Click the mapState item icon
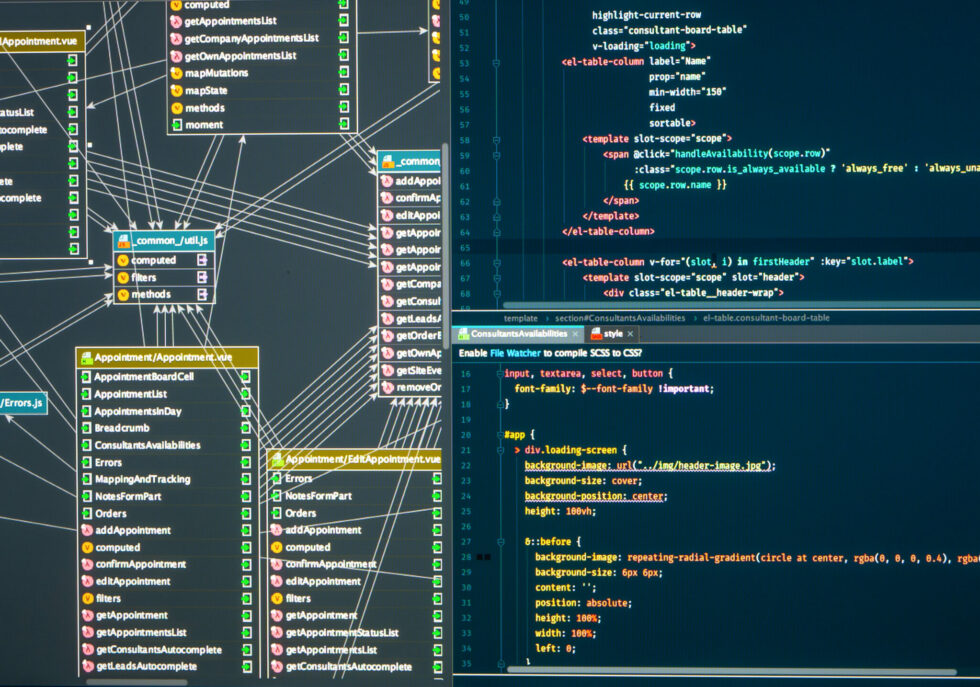This screenshot has width=980, height=687. 176,91
